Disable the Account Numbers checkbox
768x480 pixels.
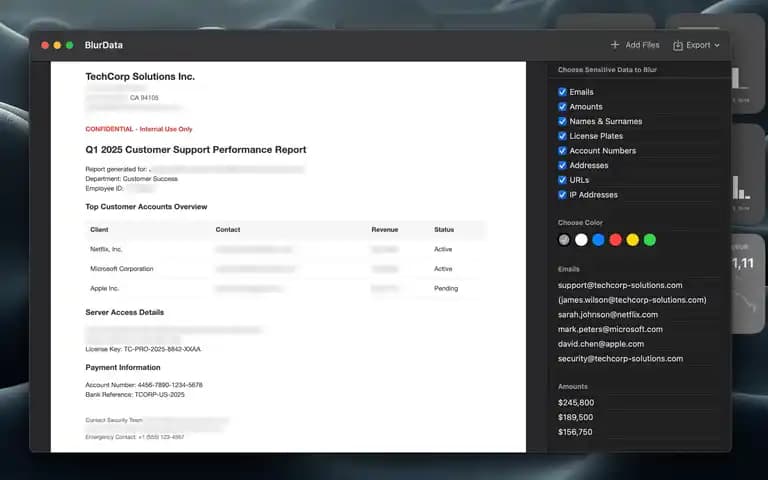[562, 150]
